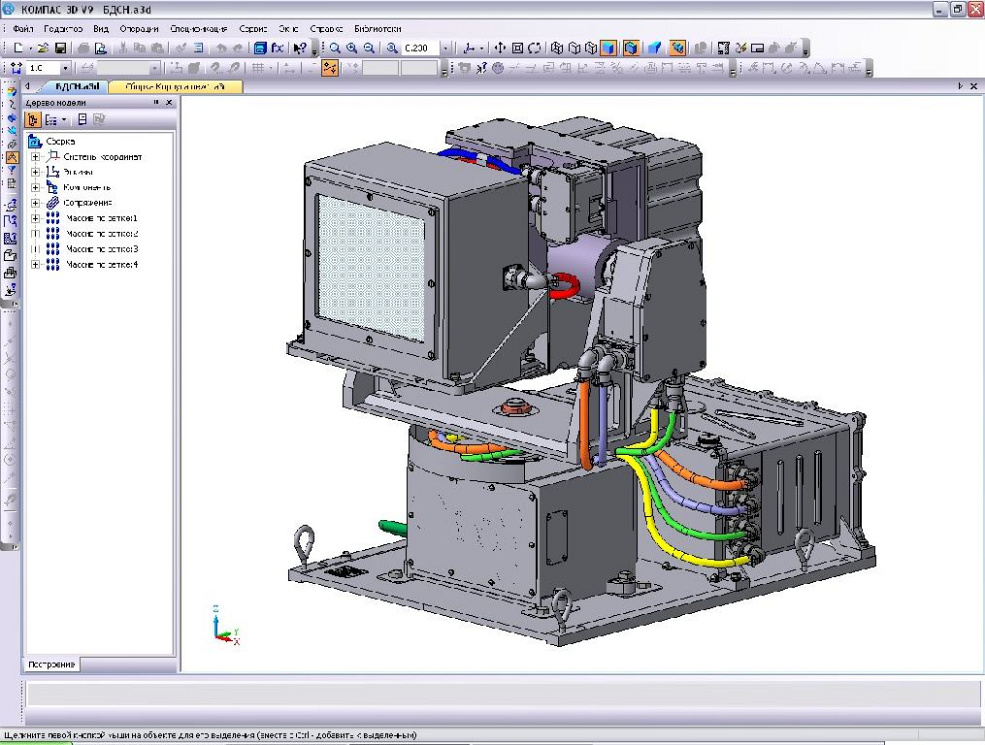Toggle shaded with edges display mode
The height and width of the screenshot is (745, 985).
click(x=631, y=48)
